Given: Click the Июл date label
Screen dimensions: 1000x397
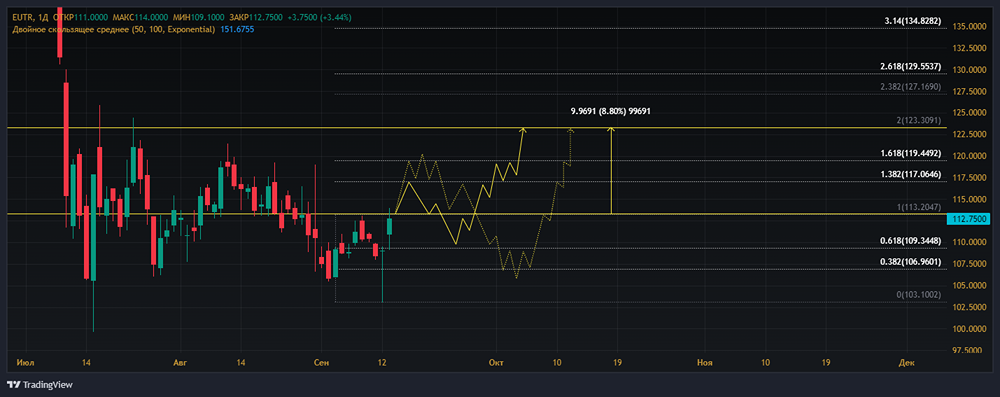Looking at the screenshot, I should click(26, 363).
